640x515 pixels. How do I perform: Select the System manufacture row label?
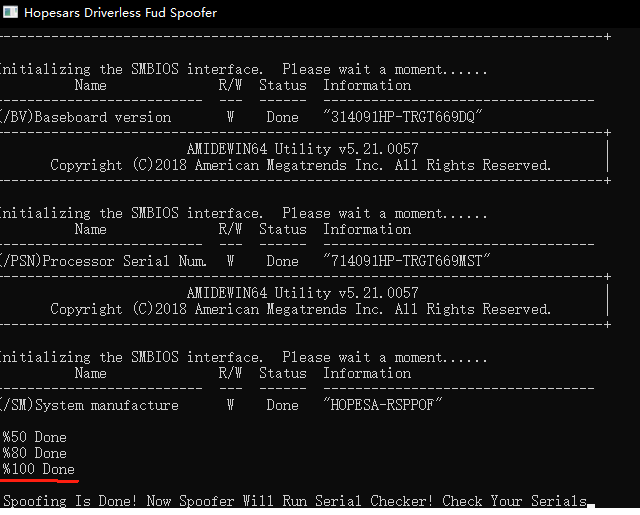tap(90, 405)
